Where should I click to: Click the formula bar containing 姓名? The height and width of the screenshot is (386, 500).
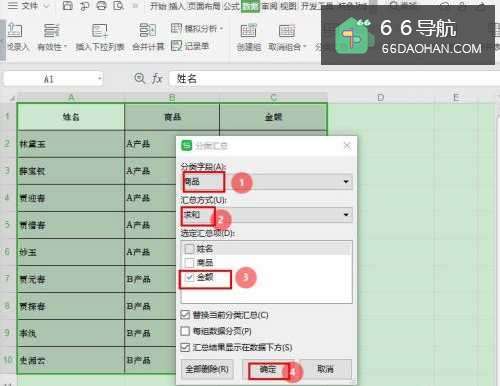[x=333, y=79]
